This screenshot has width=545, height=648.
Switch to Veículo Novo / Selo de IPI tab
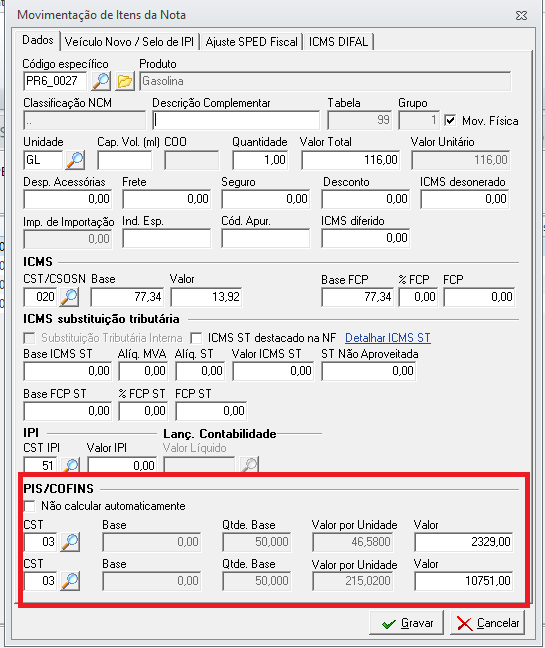click(x=129, y=42)
